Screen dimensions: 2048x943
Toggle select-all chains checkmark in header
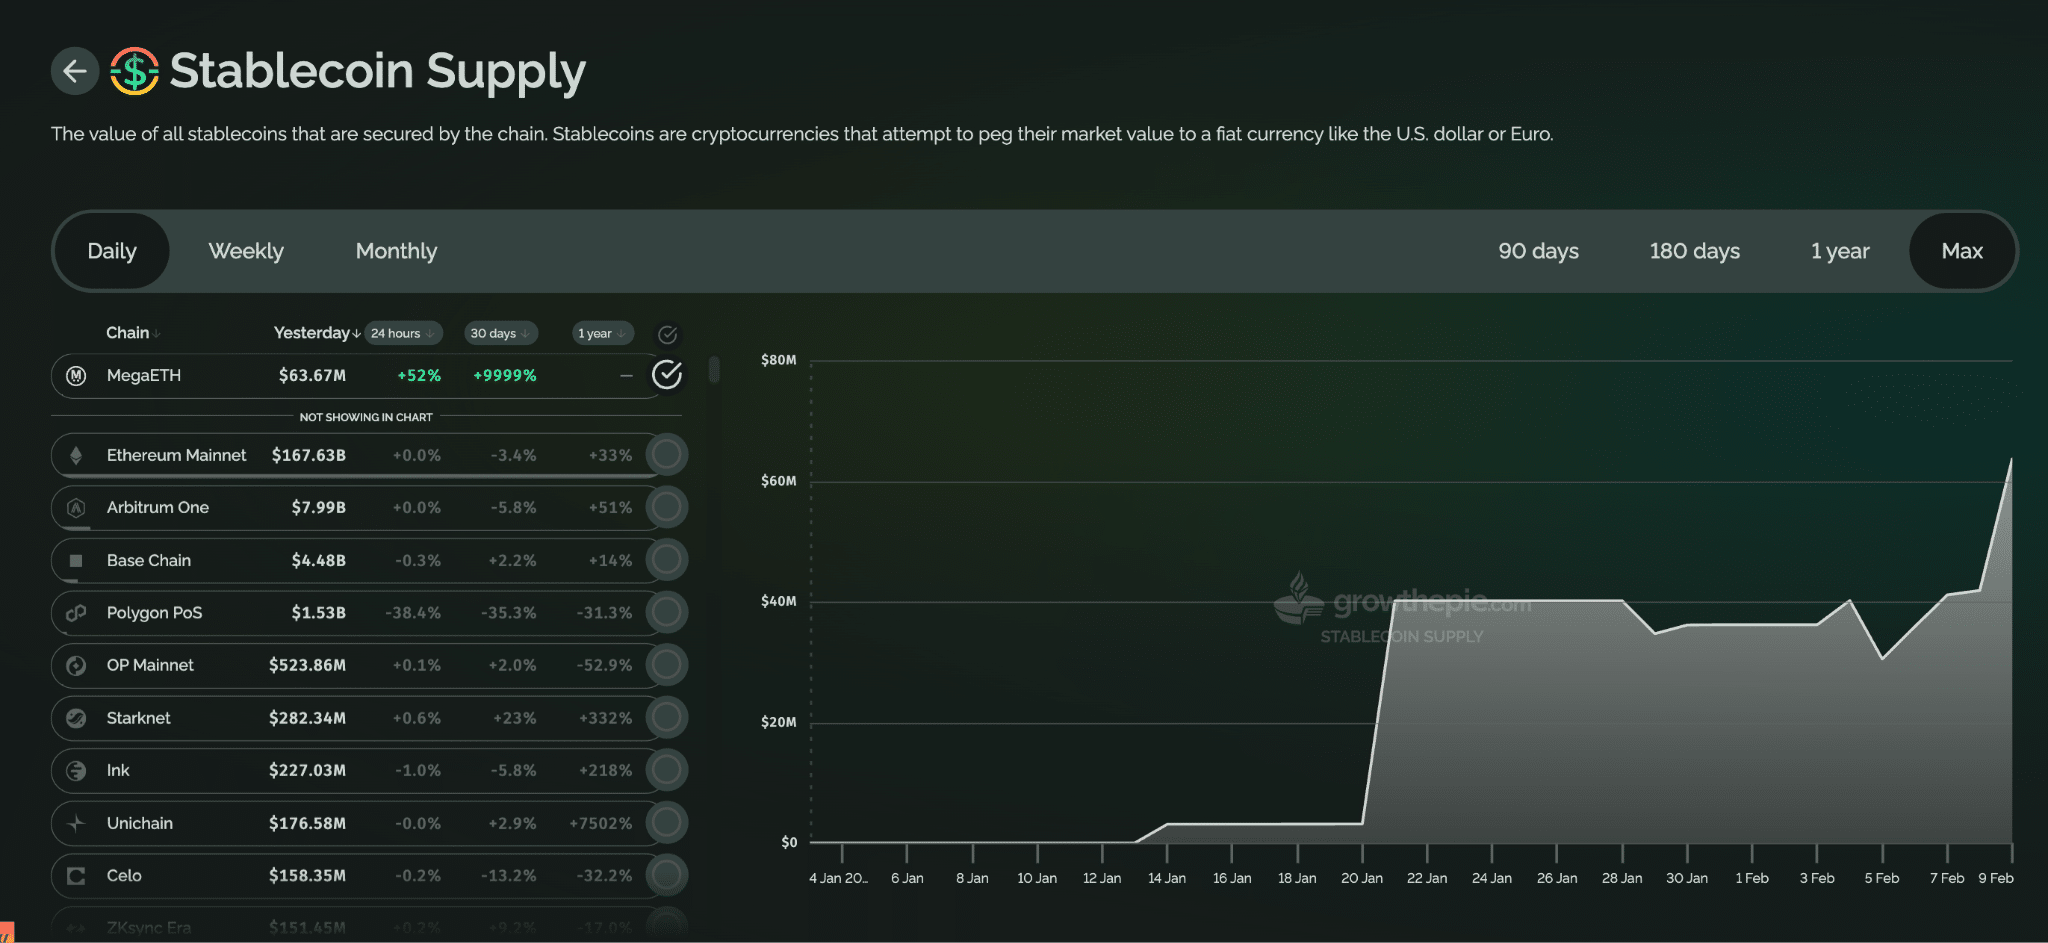coord(668,335)
